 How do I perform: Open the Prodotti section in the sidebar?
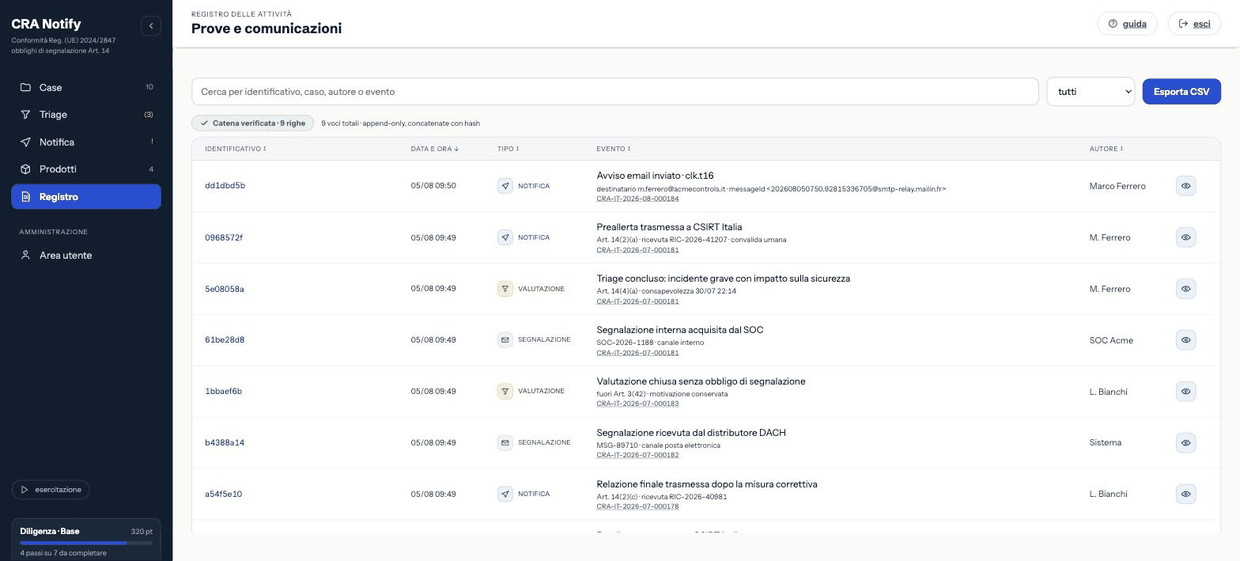point(86,169)
